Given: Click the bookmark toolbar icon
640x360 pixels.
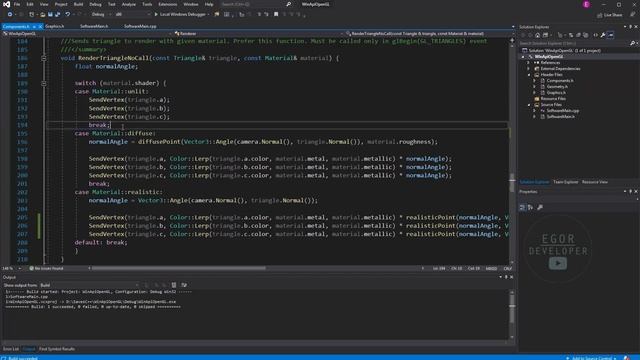Looking at the screenshot, I should click(x=276, y=14).
